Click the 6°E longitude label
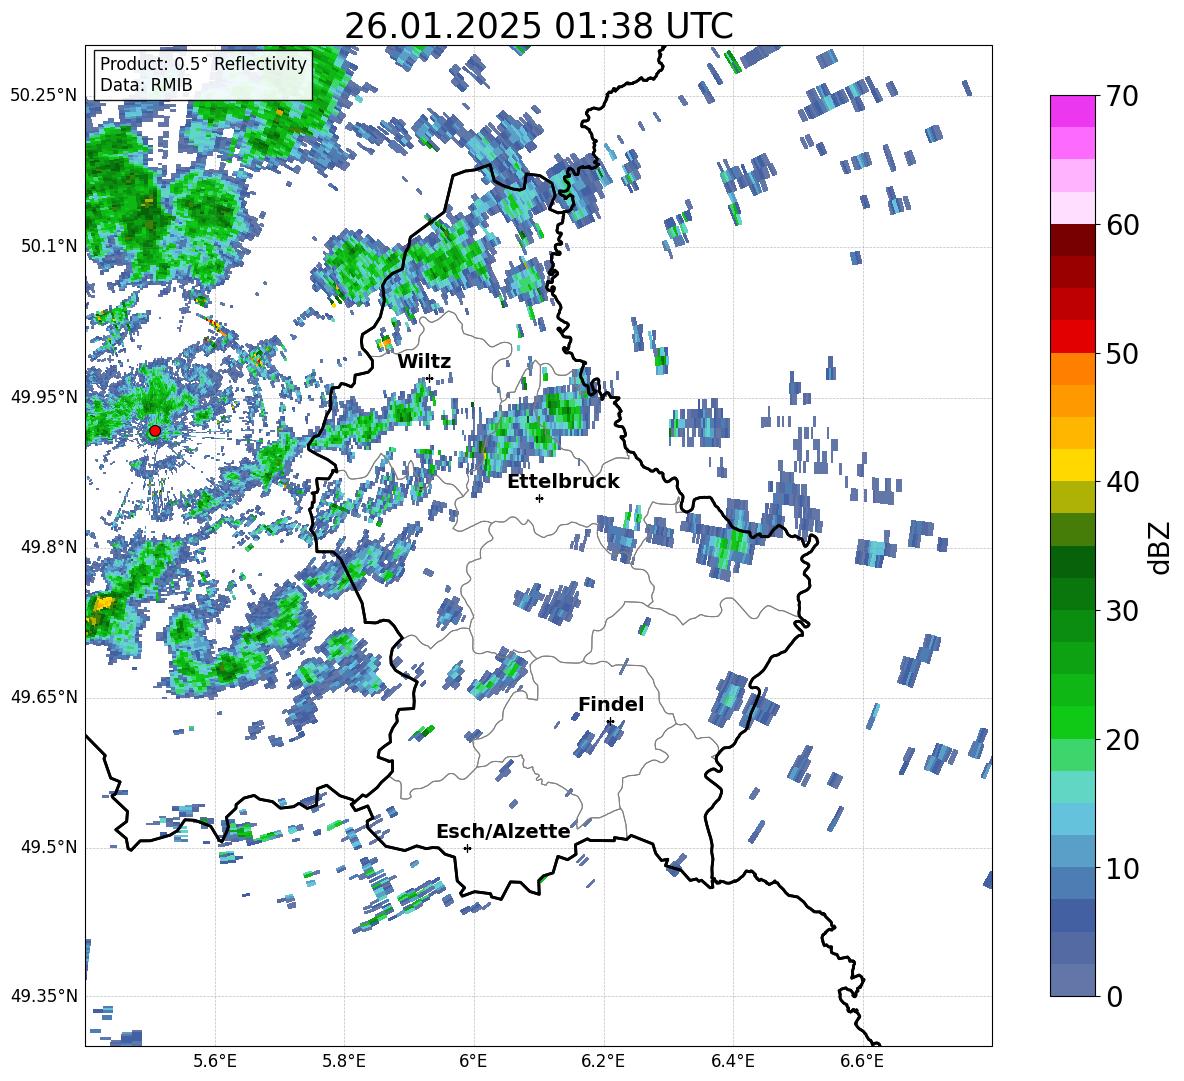Viewport: 1184px width, 1081px height. coord(473,1062)
